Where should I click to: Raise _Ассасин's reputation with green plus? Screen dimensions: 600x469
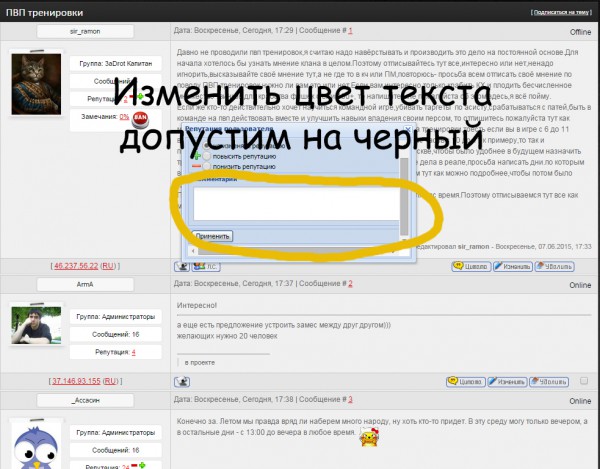[x=142, y=465]
